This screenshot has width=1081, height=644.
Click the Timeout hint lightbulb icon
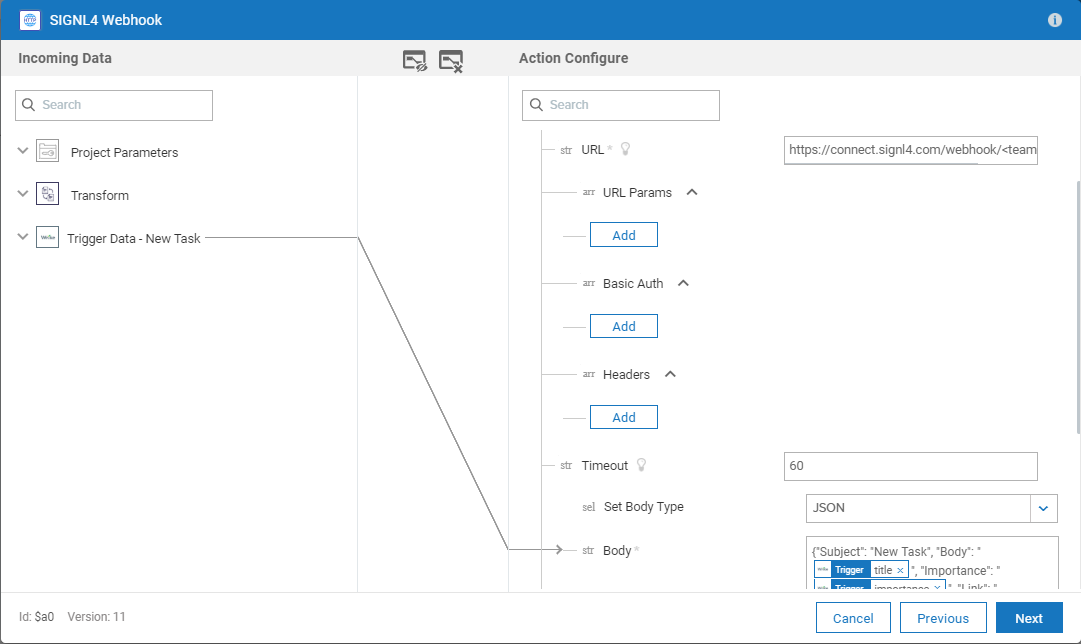pyautogui.click(x=641, y=465)
